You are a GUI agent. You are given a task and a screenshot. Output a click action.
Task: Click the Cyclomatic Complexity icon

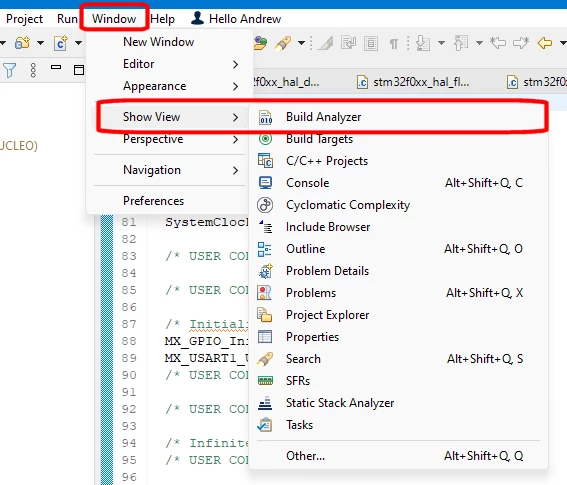tap(265, 205)
